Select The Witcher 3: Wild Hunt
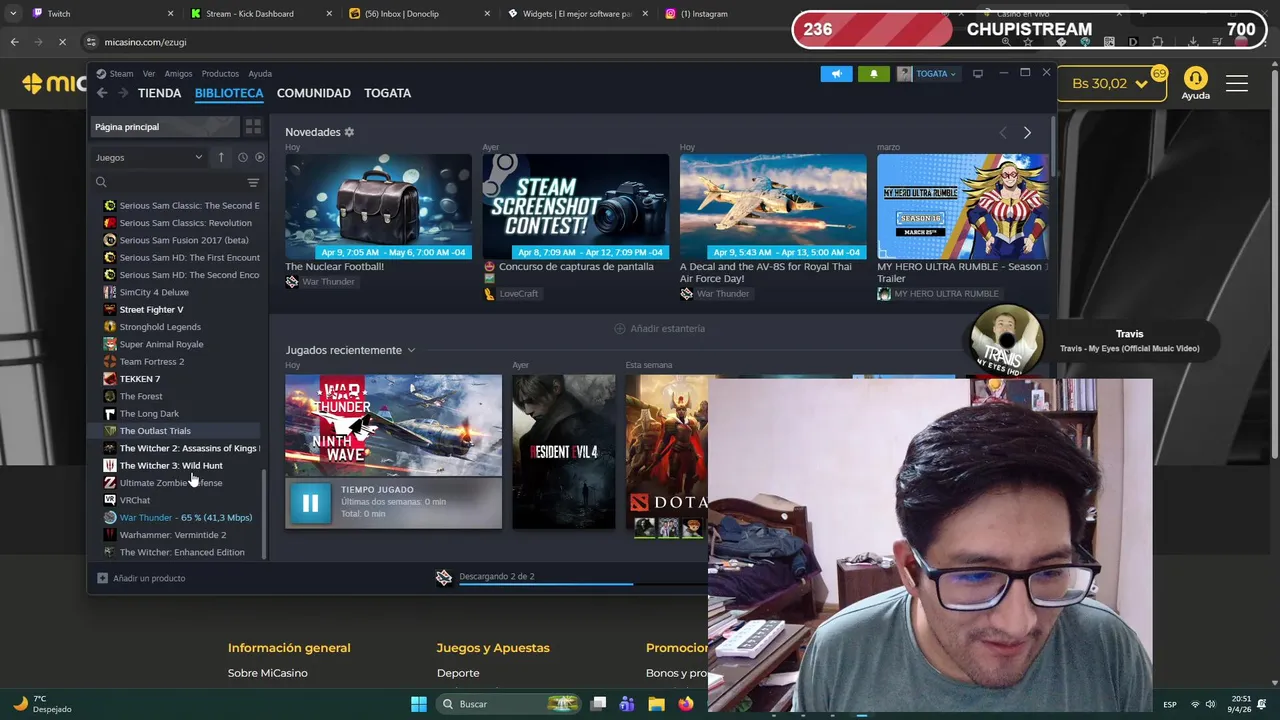 click(171, 465)
